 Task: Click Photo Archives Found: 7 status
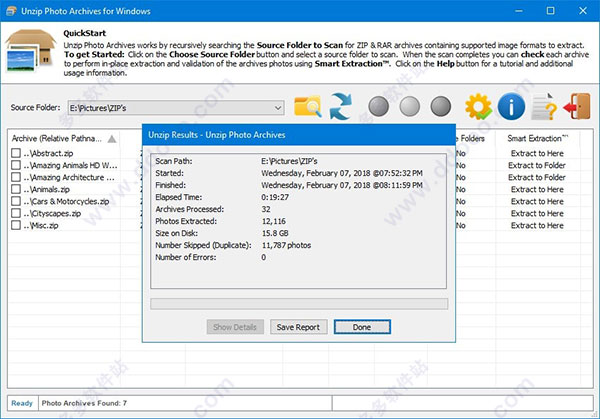click(x=84, y=403)
